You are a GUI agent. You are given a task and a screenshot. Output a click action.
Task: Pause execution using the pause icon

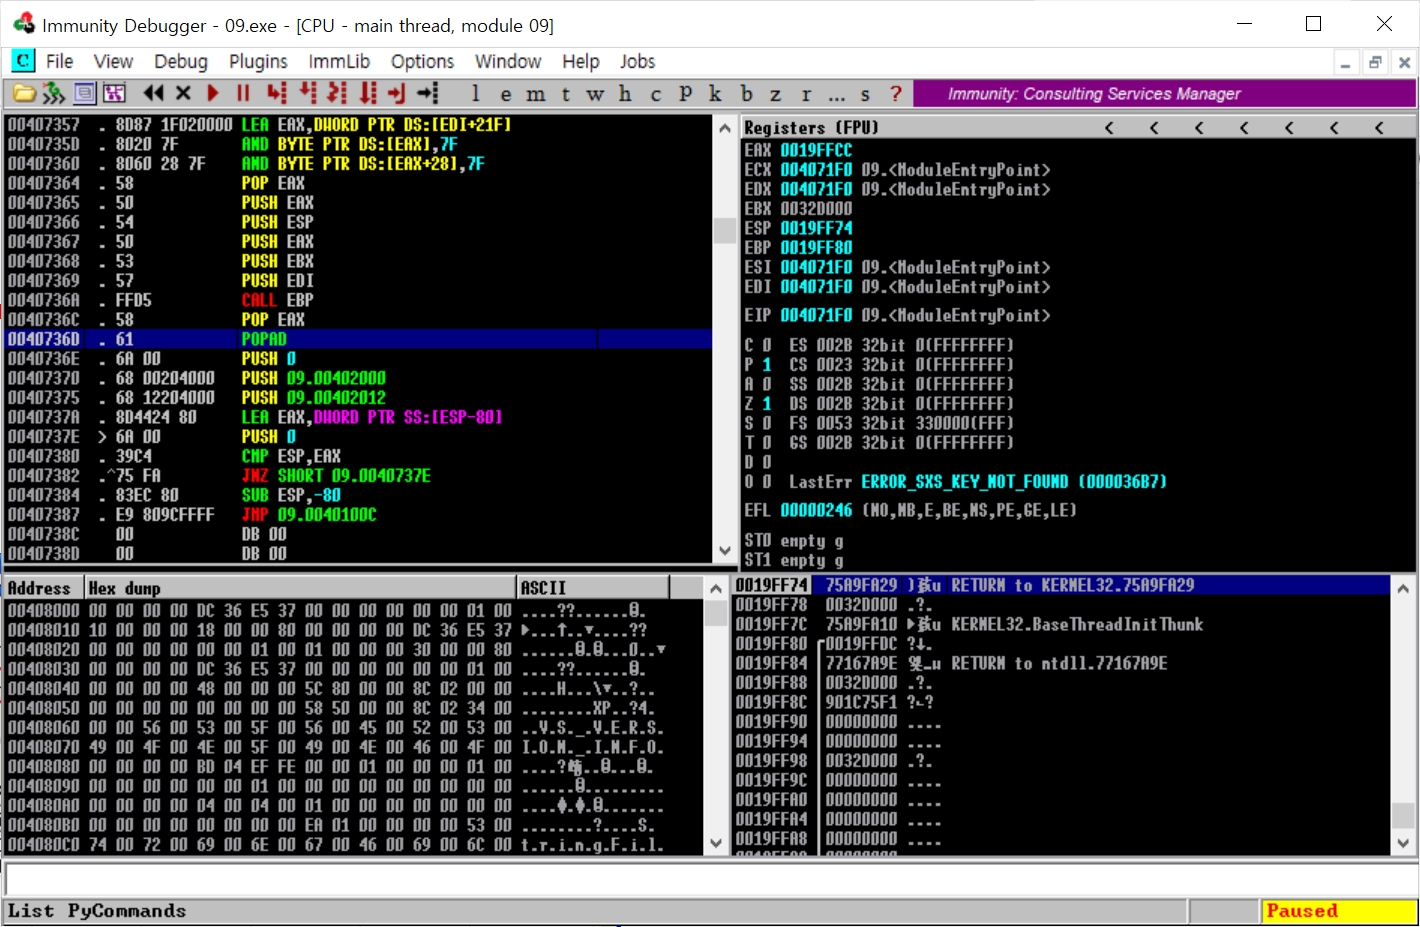pyautogui.click(x=241, y=94)
